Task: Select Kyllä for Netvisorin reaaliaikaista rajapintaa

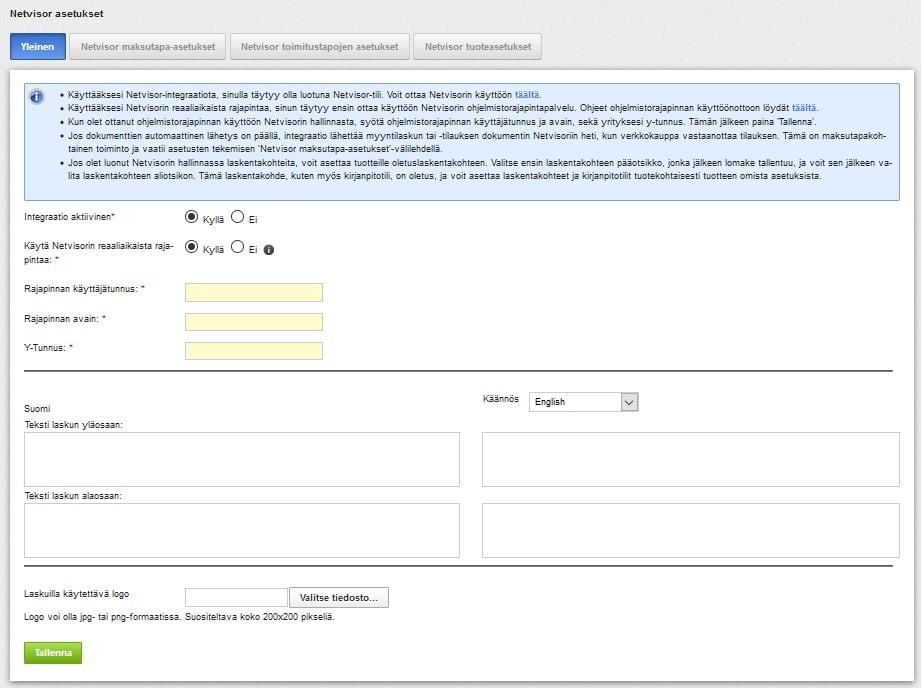Action: tap(191, 247)
